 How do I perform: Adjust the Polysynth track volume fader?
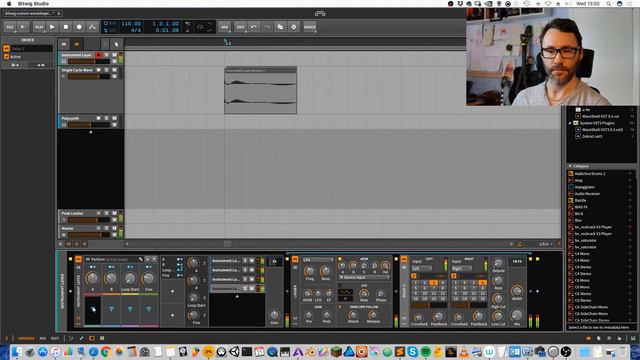[x=89, y=125]
